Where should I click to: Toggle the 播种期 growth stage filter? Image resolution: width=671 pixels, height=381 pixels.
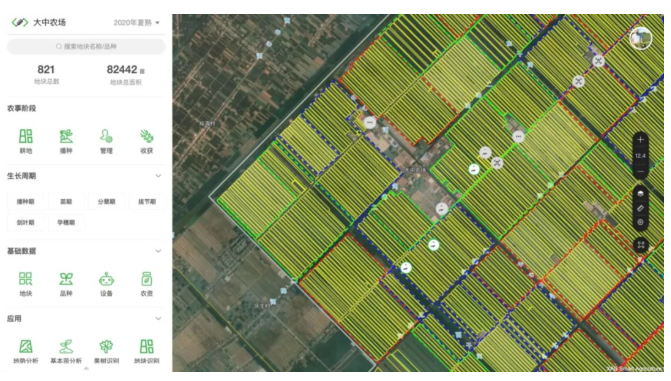click(26, 202)
